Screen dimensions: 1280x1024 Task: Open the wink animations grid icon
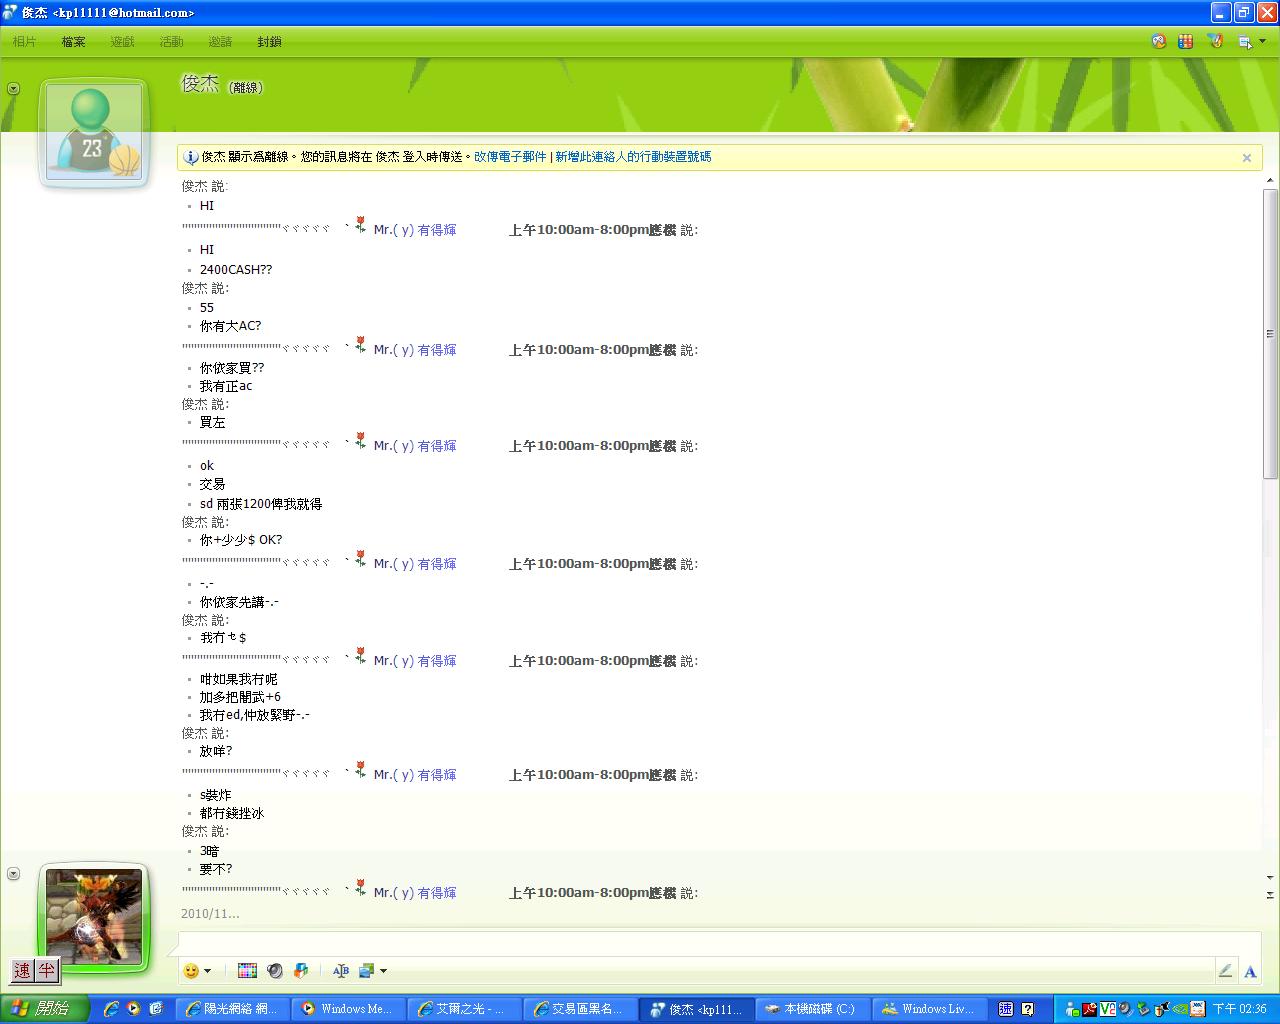coord(247,971)
